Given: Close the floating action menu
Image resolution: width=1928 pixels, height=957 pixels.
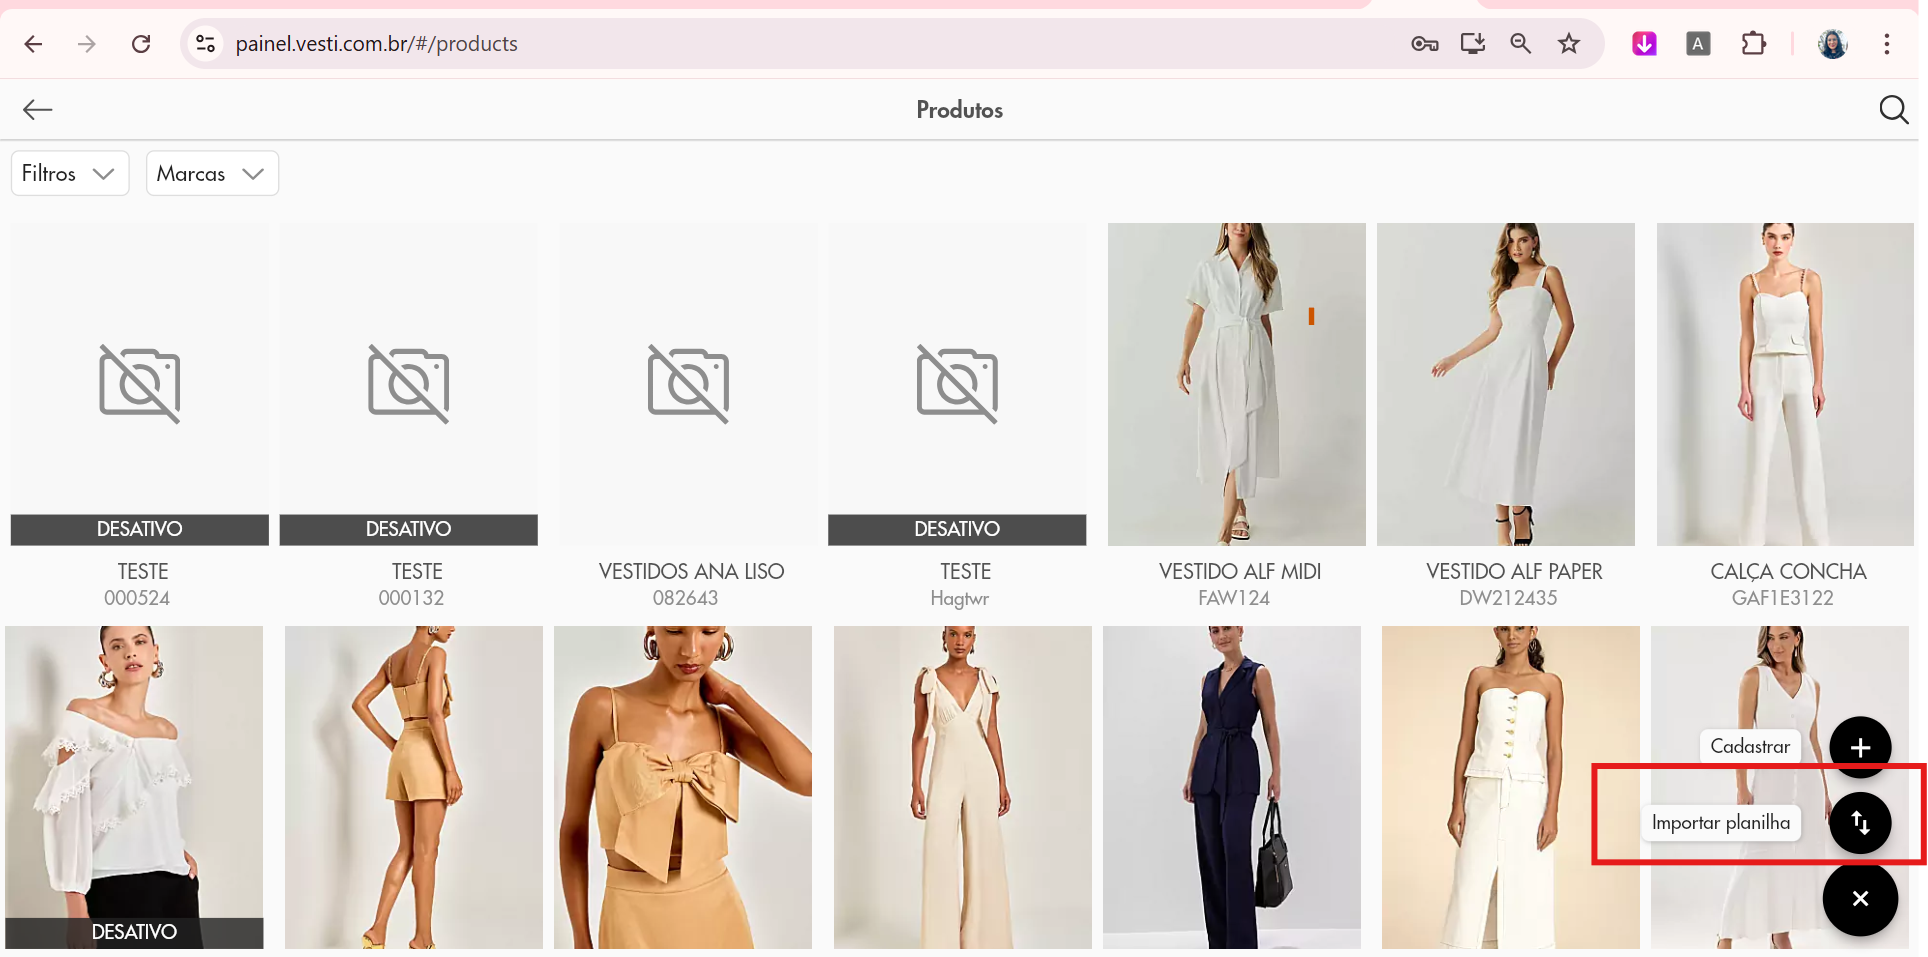Looking at the screenshot, I should pos(1860,899).
